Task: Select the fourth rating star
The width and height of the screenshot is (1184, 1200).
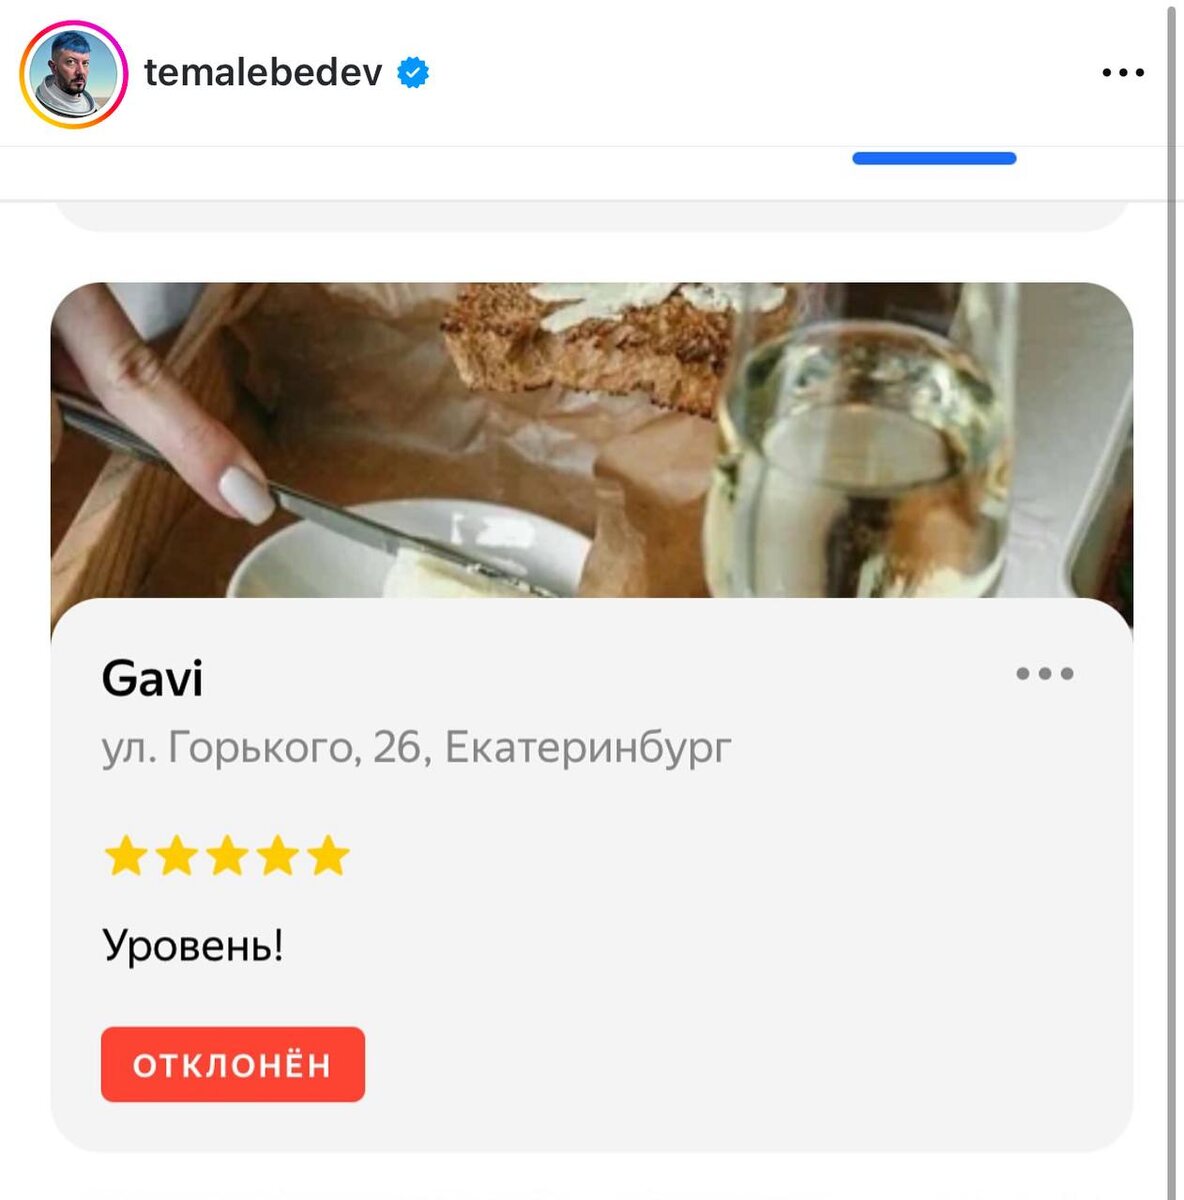Action: (x=278, y=857)
